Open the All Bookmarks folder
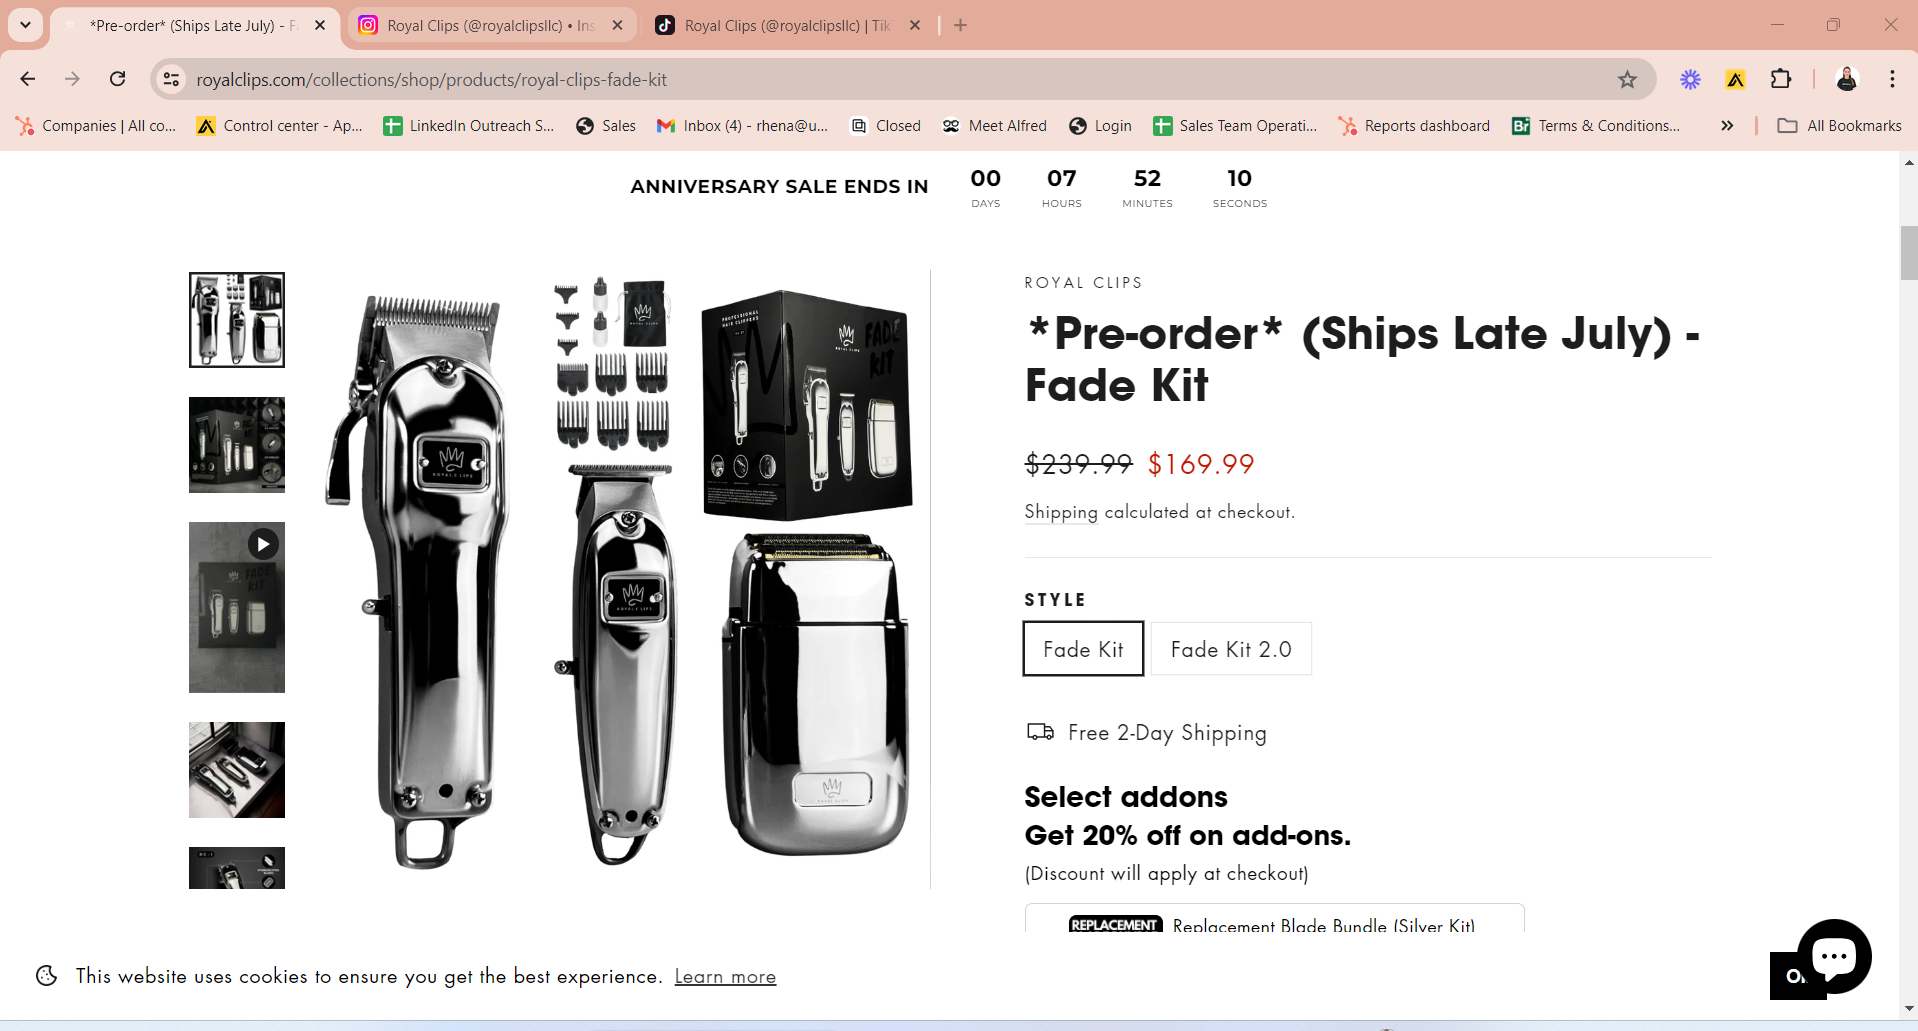 coord(1839,125)
